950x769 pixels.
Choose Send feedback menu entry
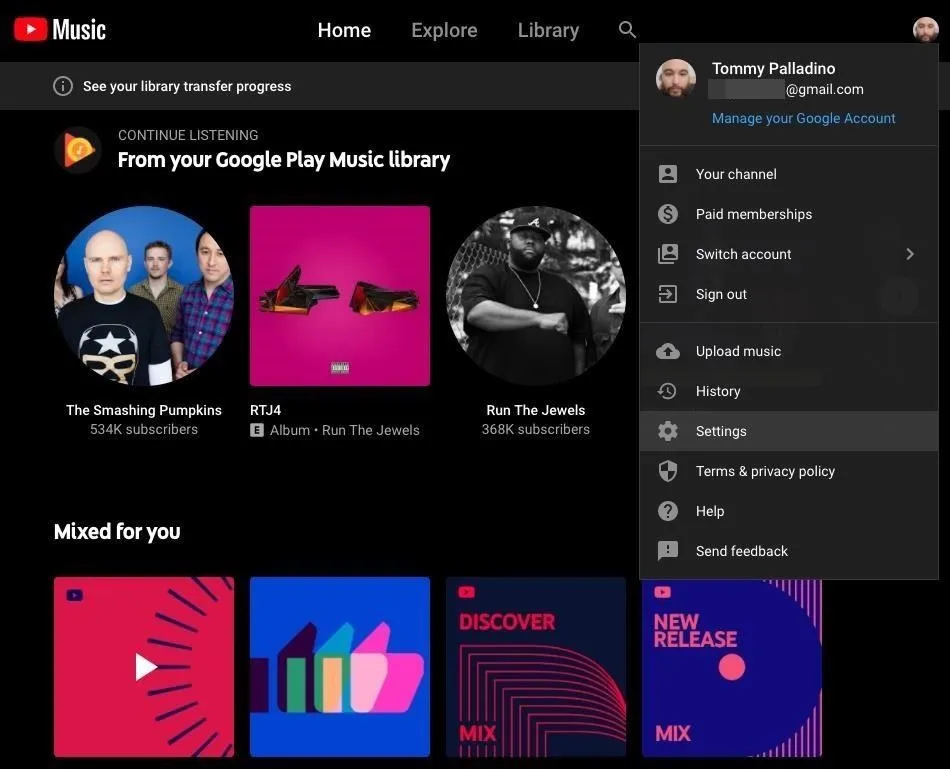pyautogui.click(x=789, y=551)
